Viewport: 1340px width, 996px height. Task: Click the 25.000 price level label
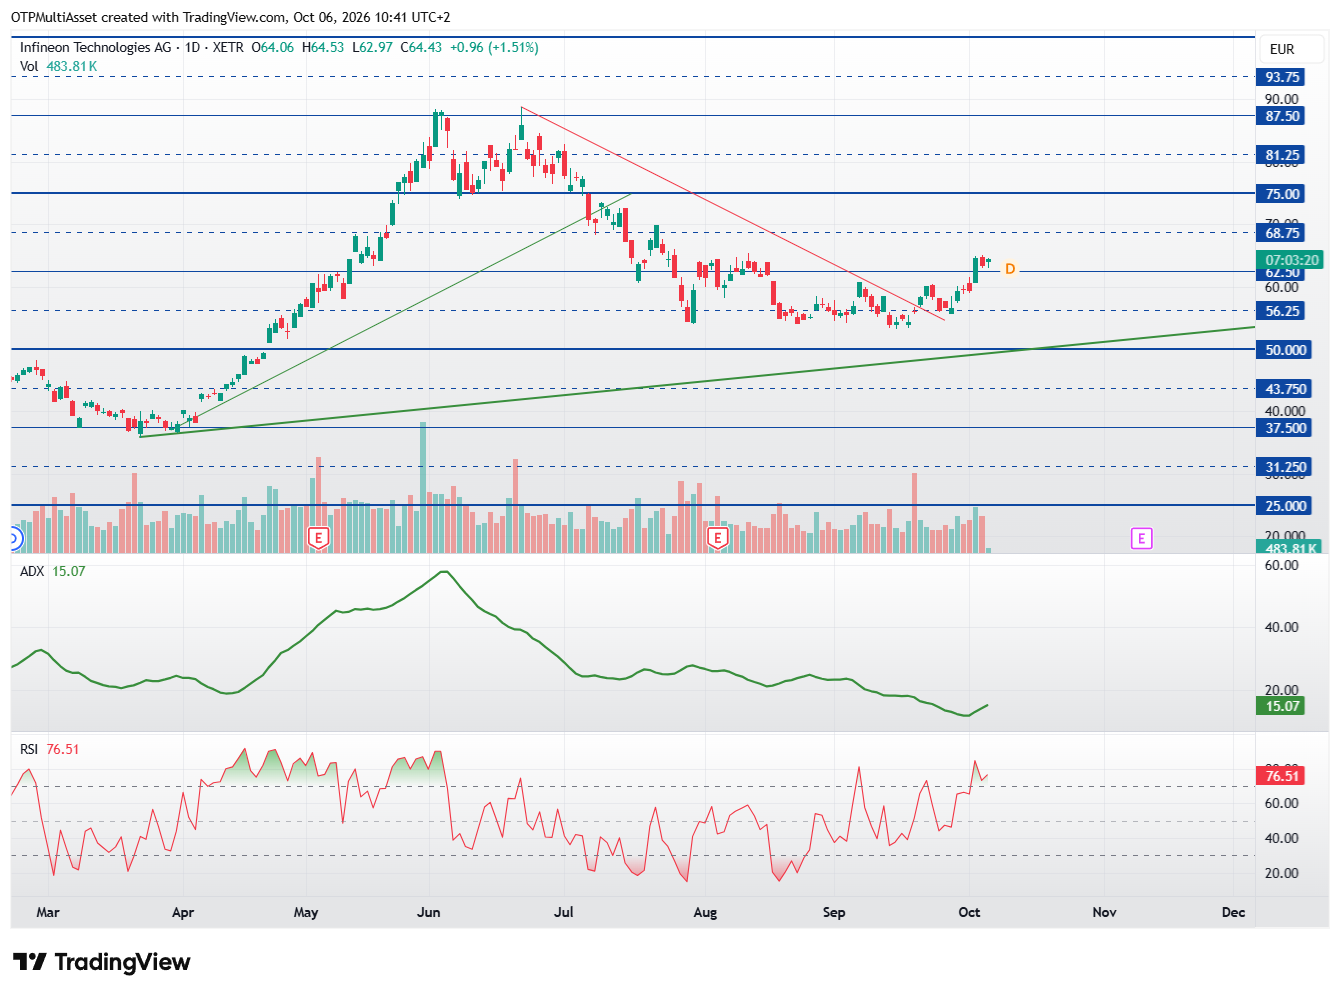pos(1285,506)
